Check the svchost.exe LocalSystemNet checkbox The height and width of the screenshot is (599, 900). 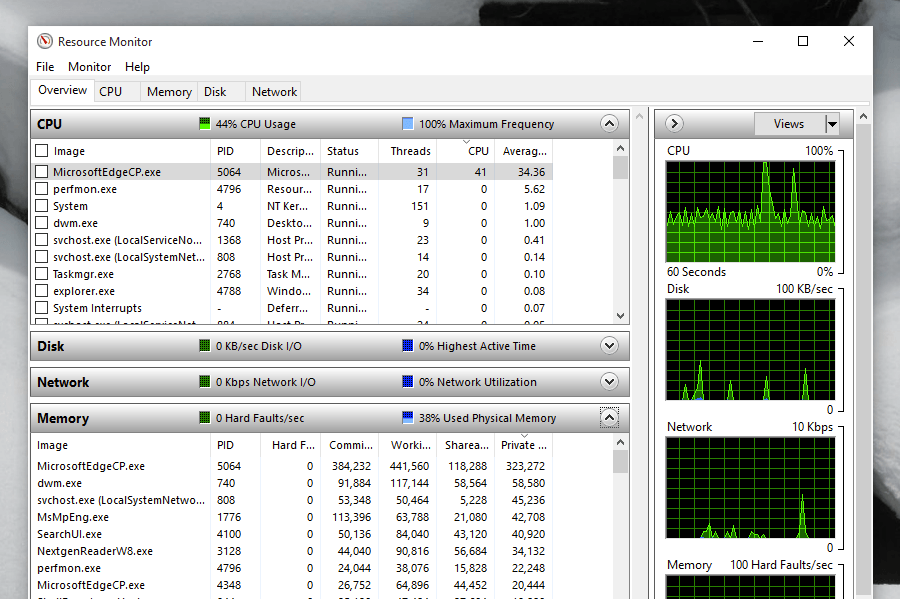[41, 256]
